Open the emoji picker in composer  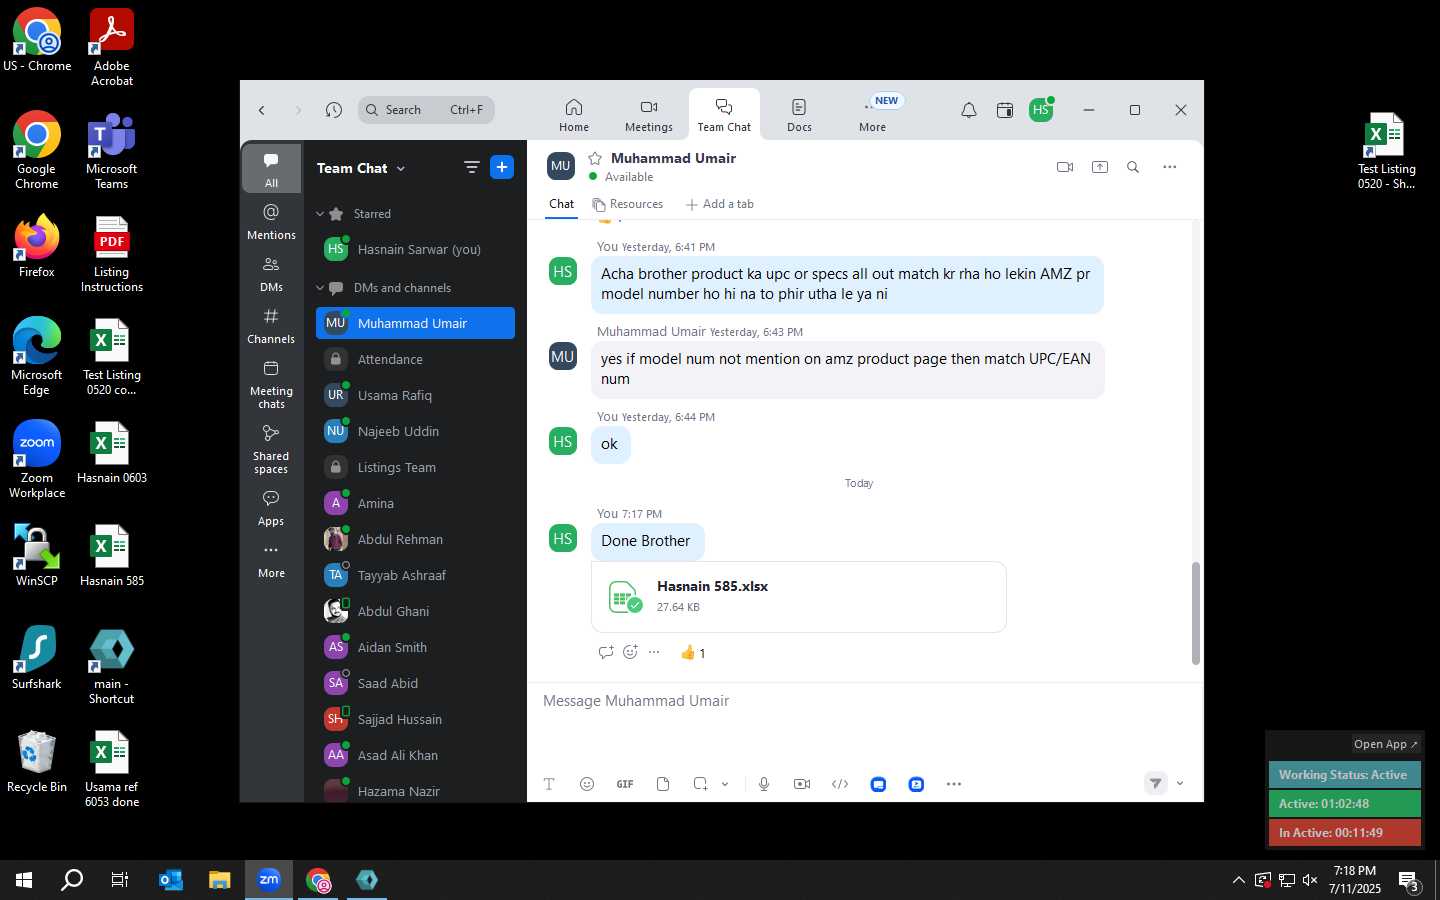tap(587, 784)
